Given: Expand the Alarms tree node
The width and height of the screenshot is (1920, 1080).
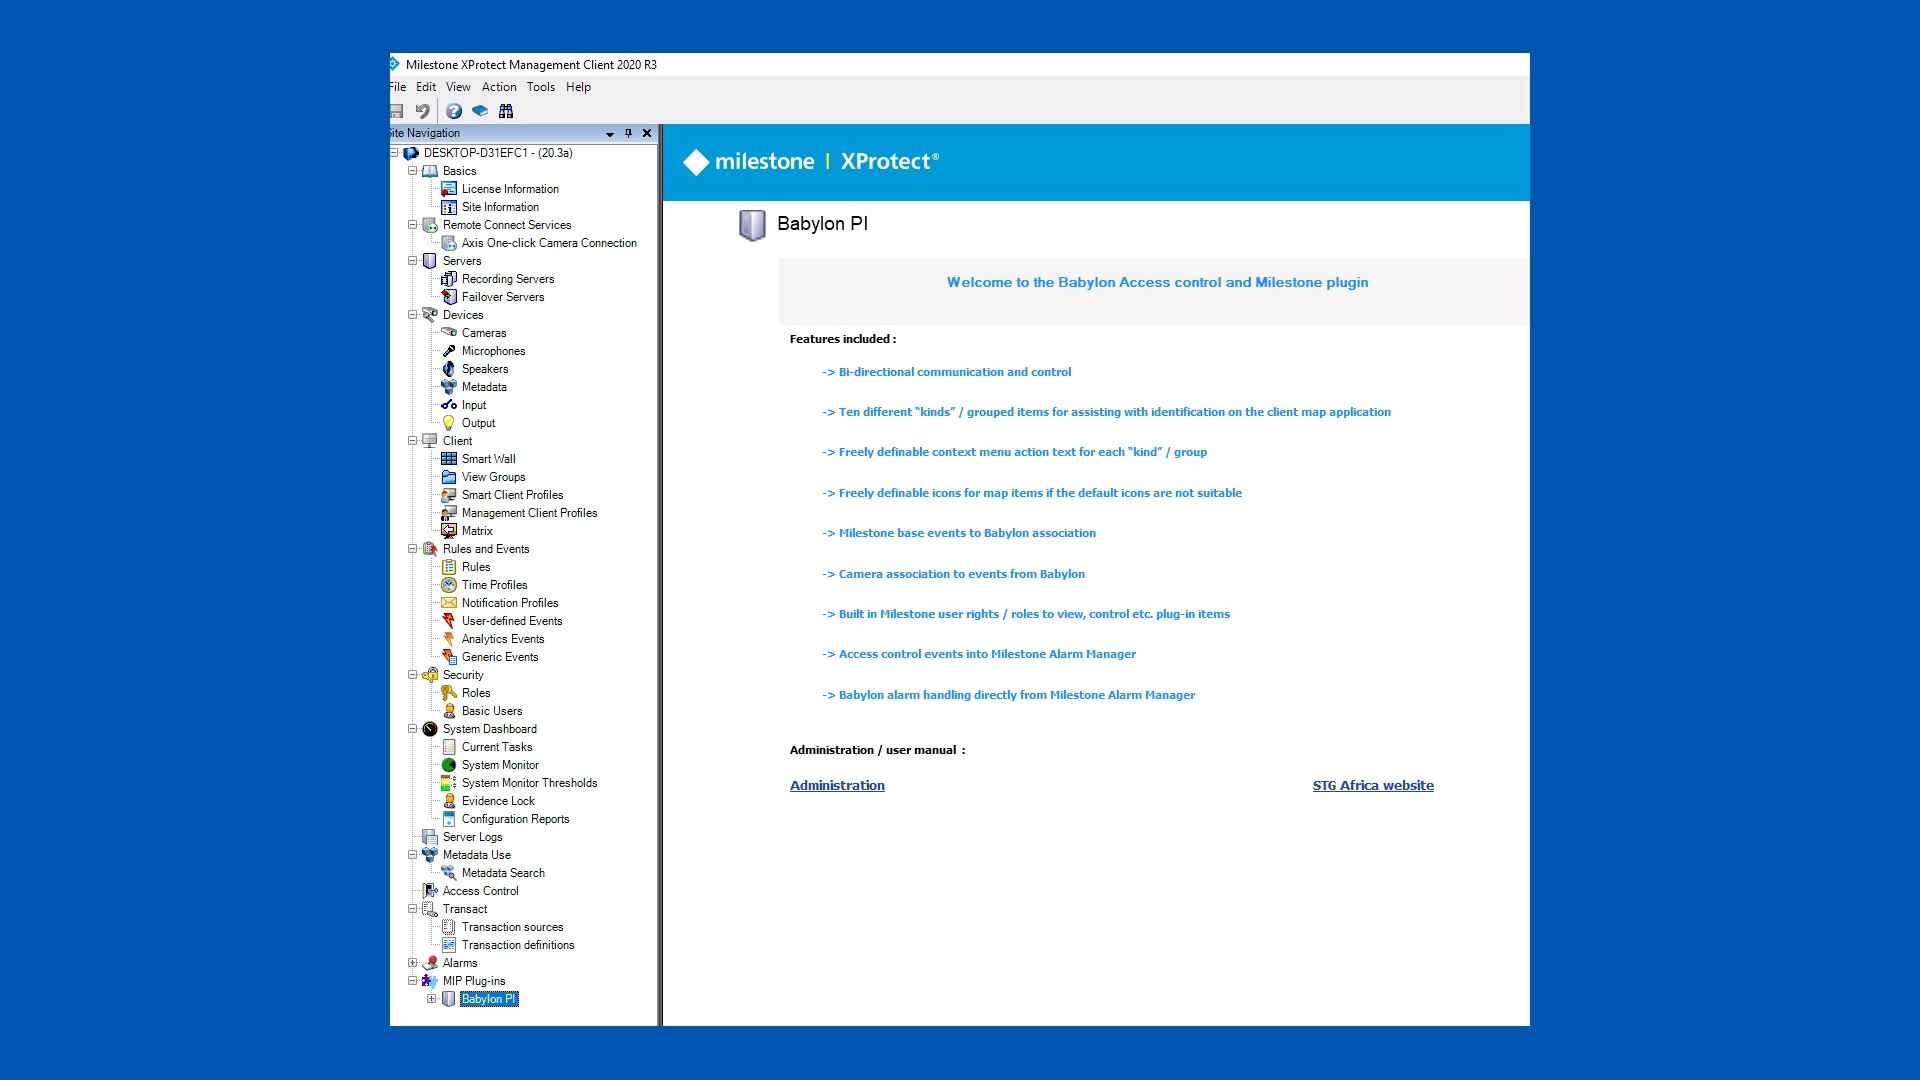Looking at the screenshot, I should coord(412,963).
